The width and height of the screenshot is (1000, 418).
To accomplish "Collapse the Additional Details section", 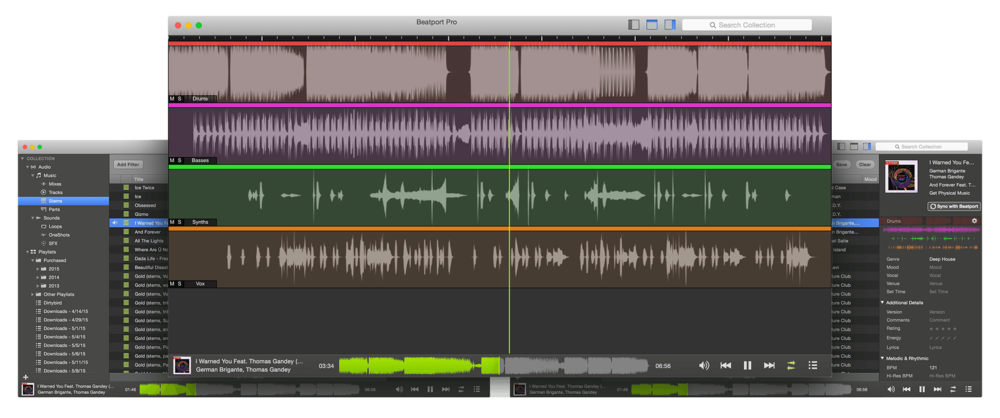I will 883,302.
